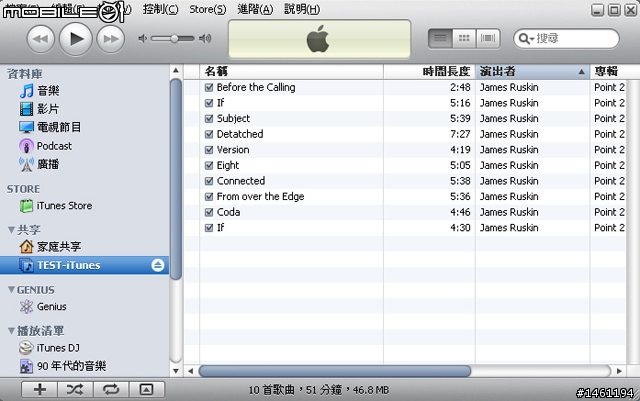
Task: Collapse the GENIUS section
Action: [11, 290]
